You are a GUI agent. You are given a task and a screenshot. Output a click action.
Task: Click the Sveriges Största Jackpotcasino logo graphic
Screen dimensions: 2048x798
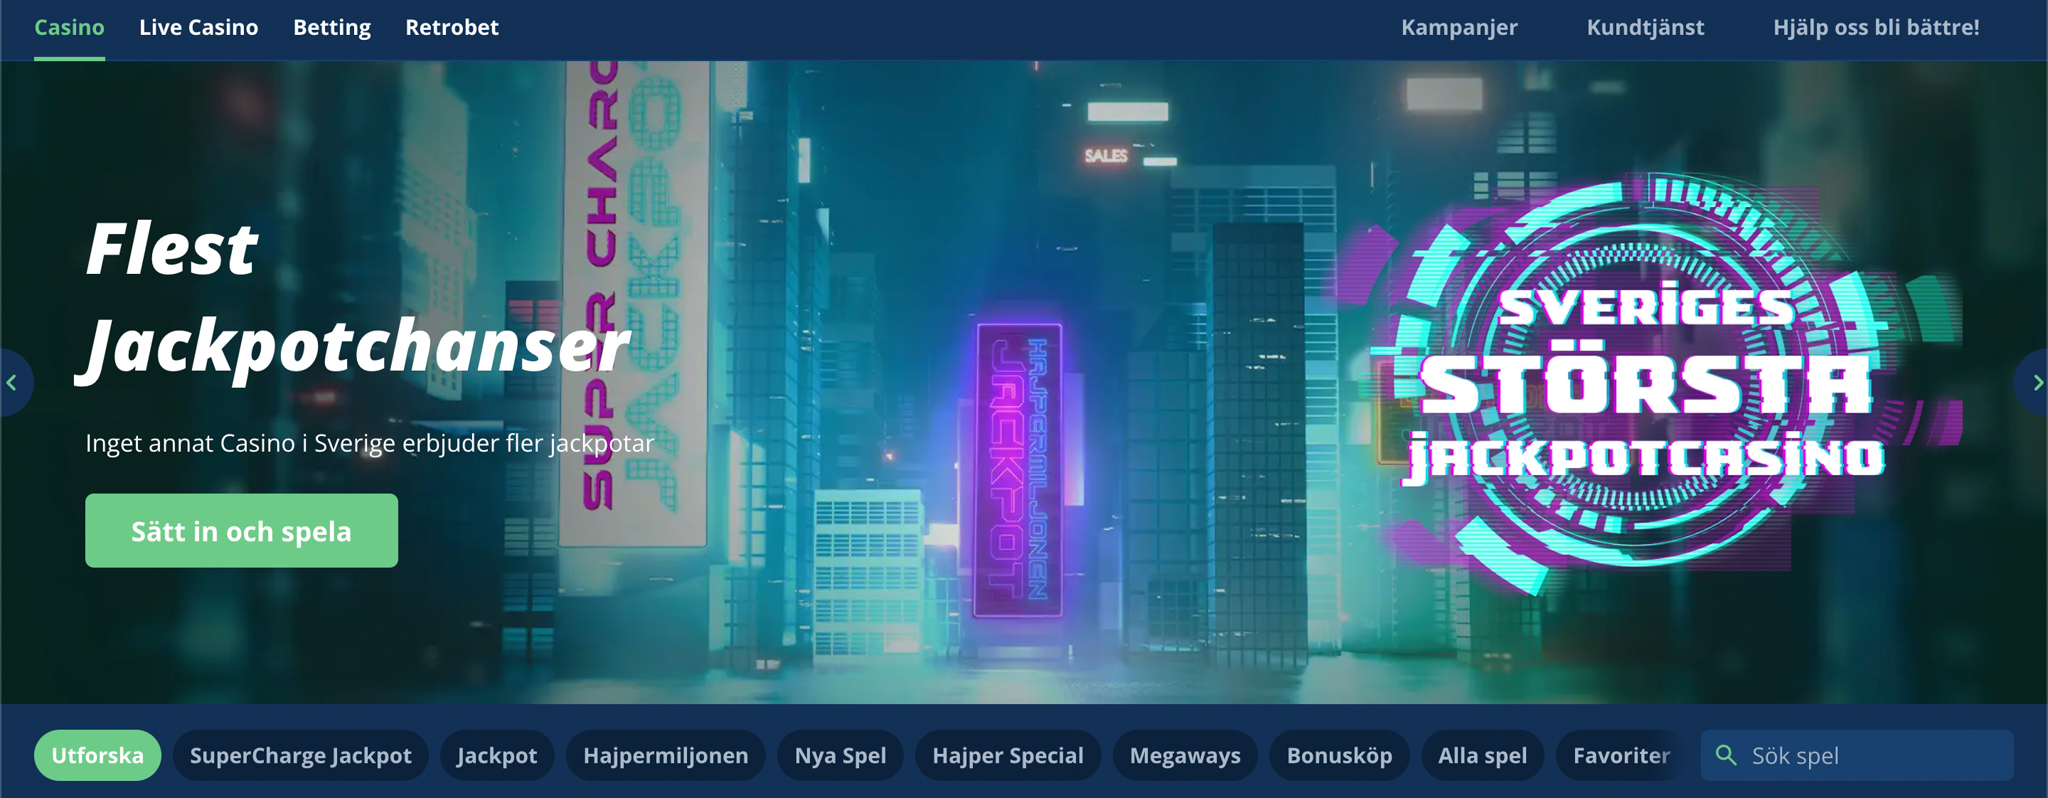pyautogui.click(x=1645, y=383)
